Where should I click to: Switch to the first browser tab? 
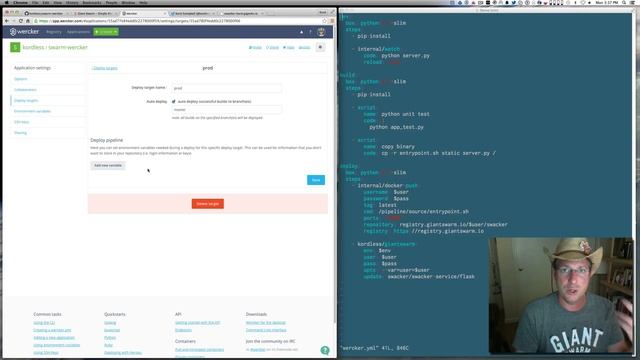click(46, 13)
